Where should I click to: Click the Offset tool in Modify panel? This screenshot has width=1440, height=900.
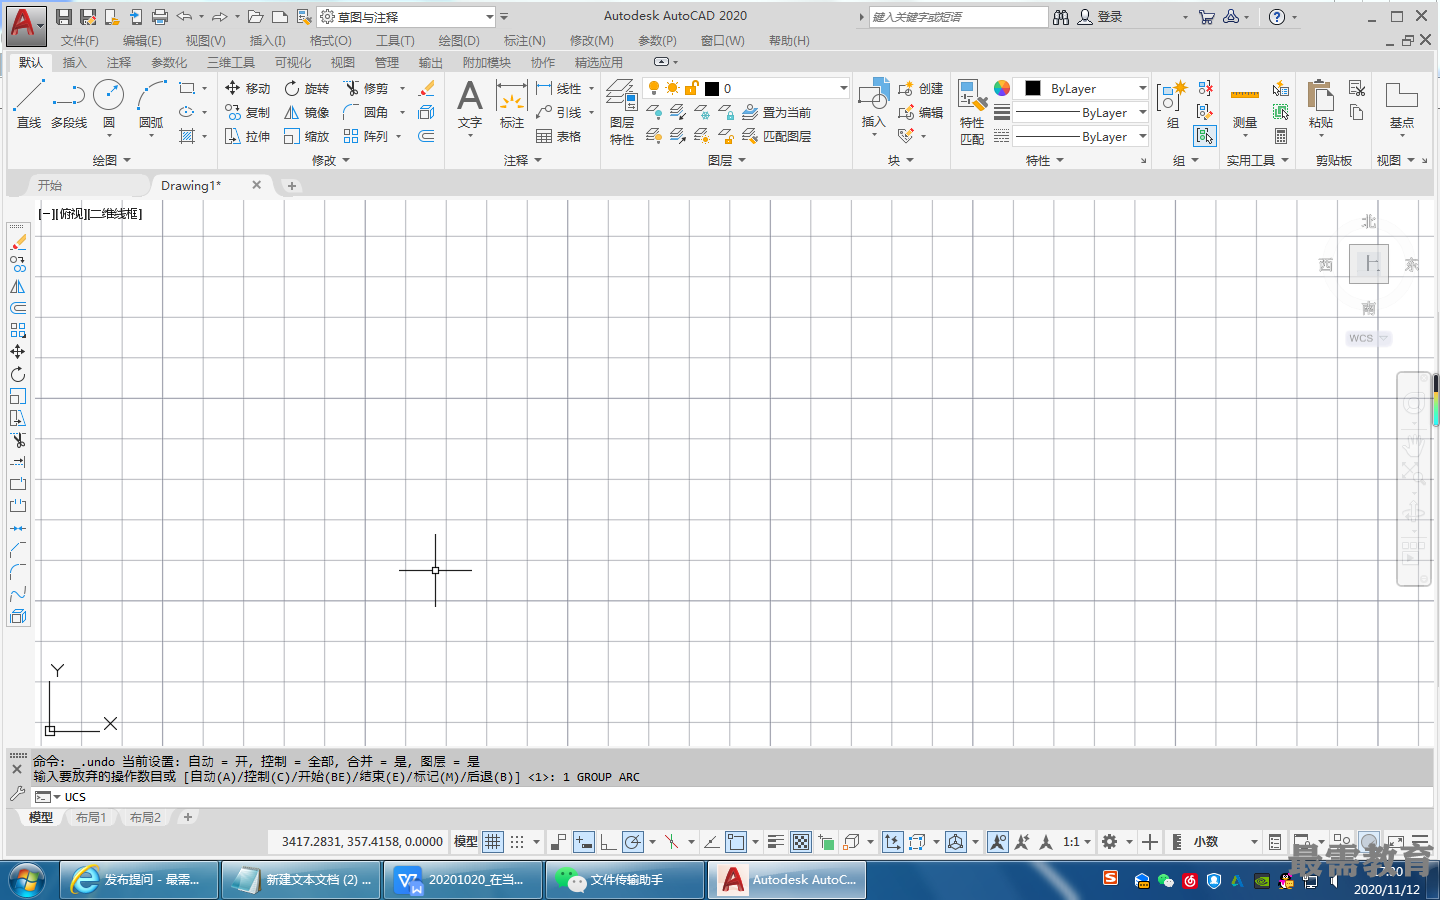[427, 136]
